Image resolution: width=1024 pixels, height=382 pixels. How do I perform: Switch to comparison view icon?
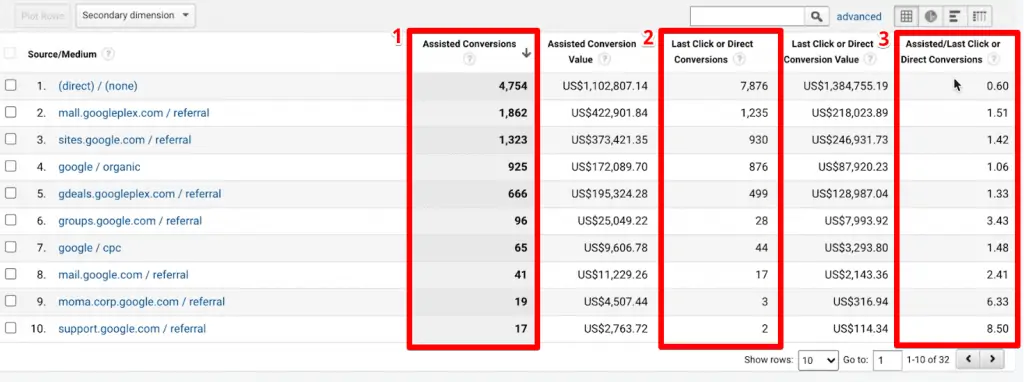[x=979, y=16]
